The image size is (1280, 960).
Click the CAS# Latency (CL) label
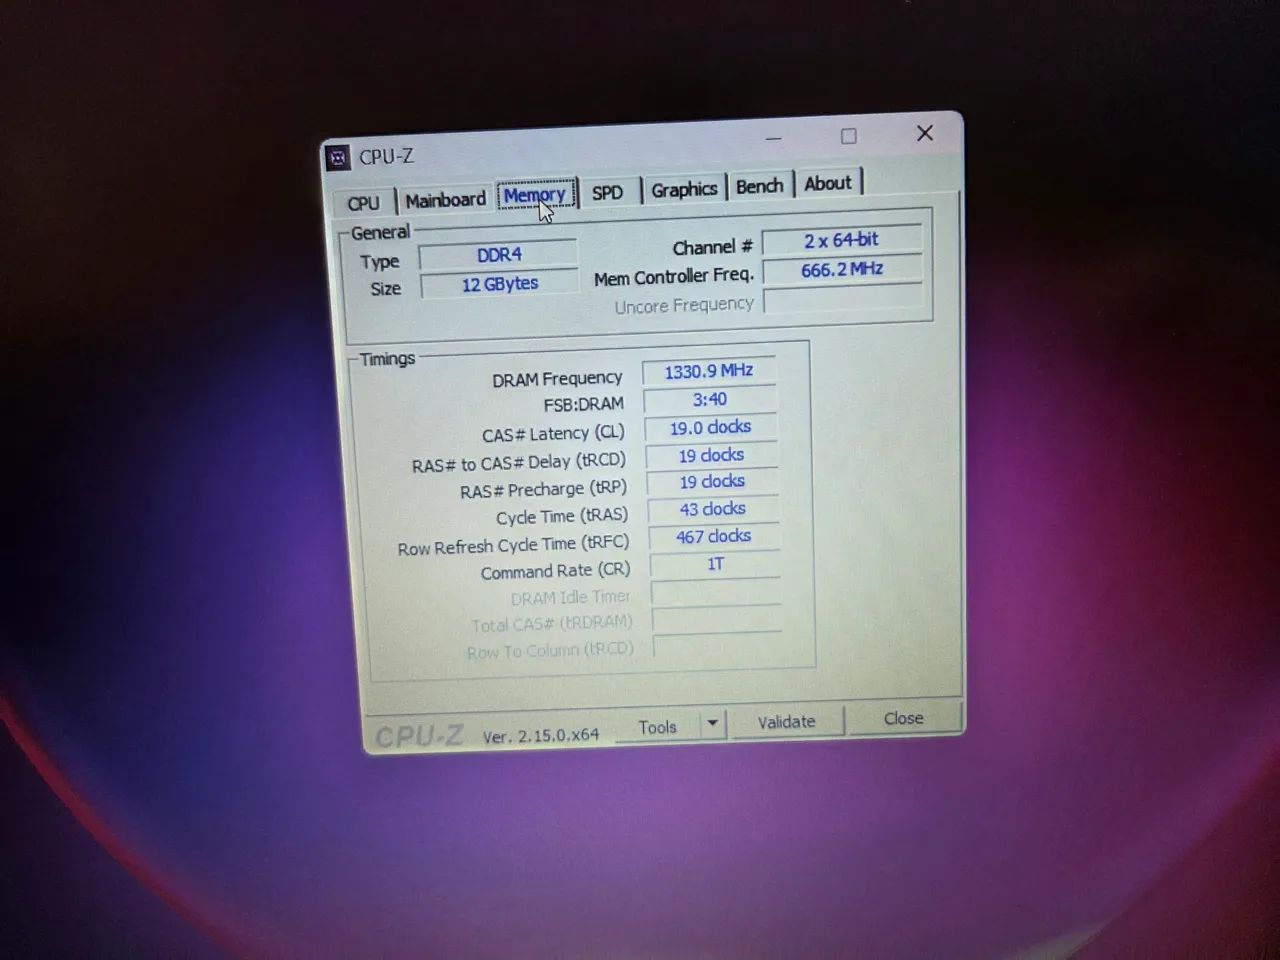click(553, 434)
